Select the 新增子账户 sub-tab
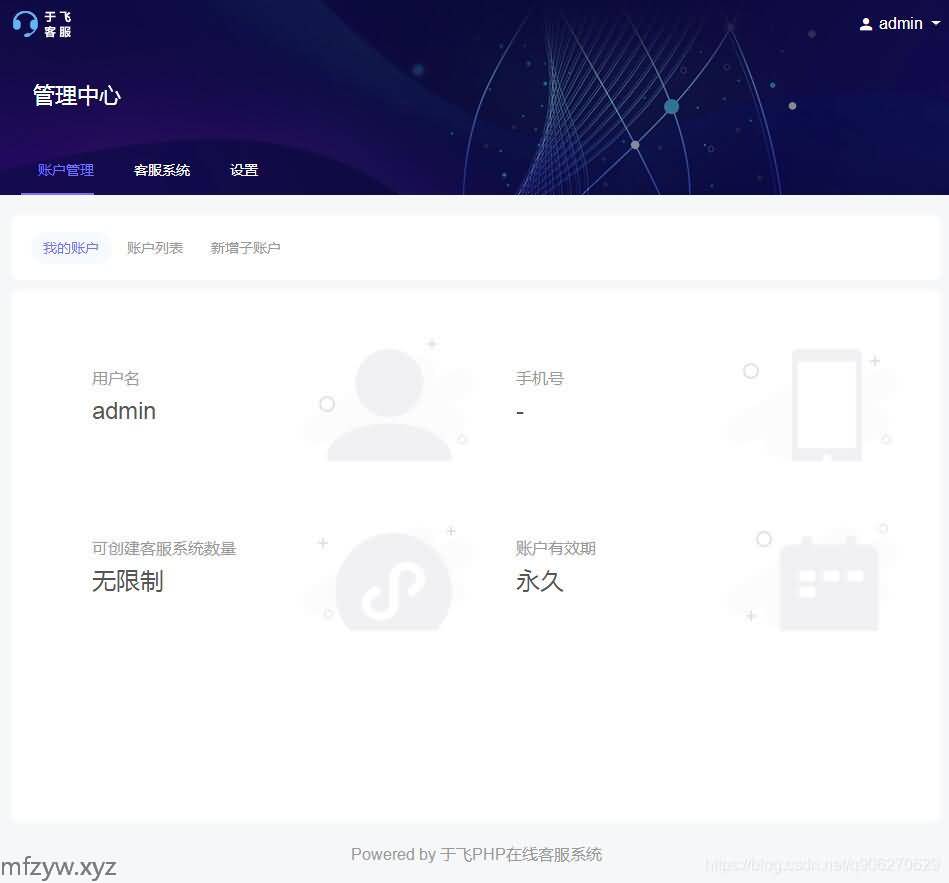 (245, 248)
